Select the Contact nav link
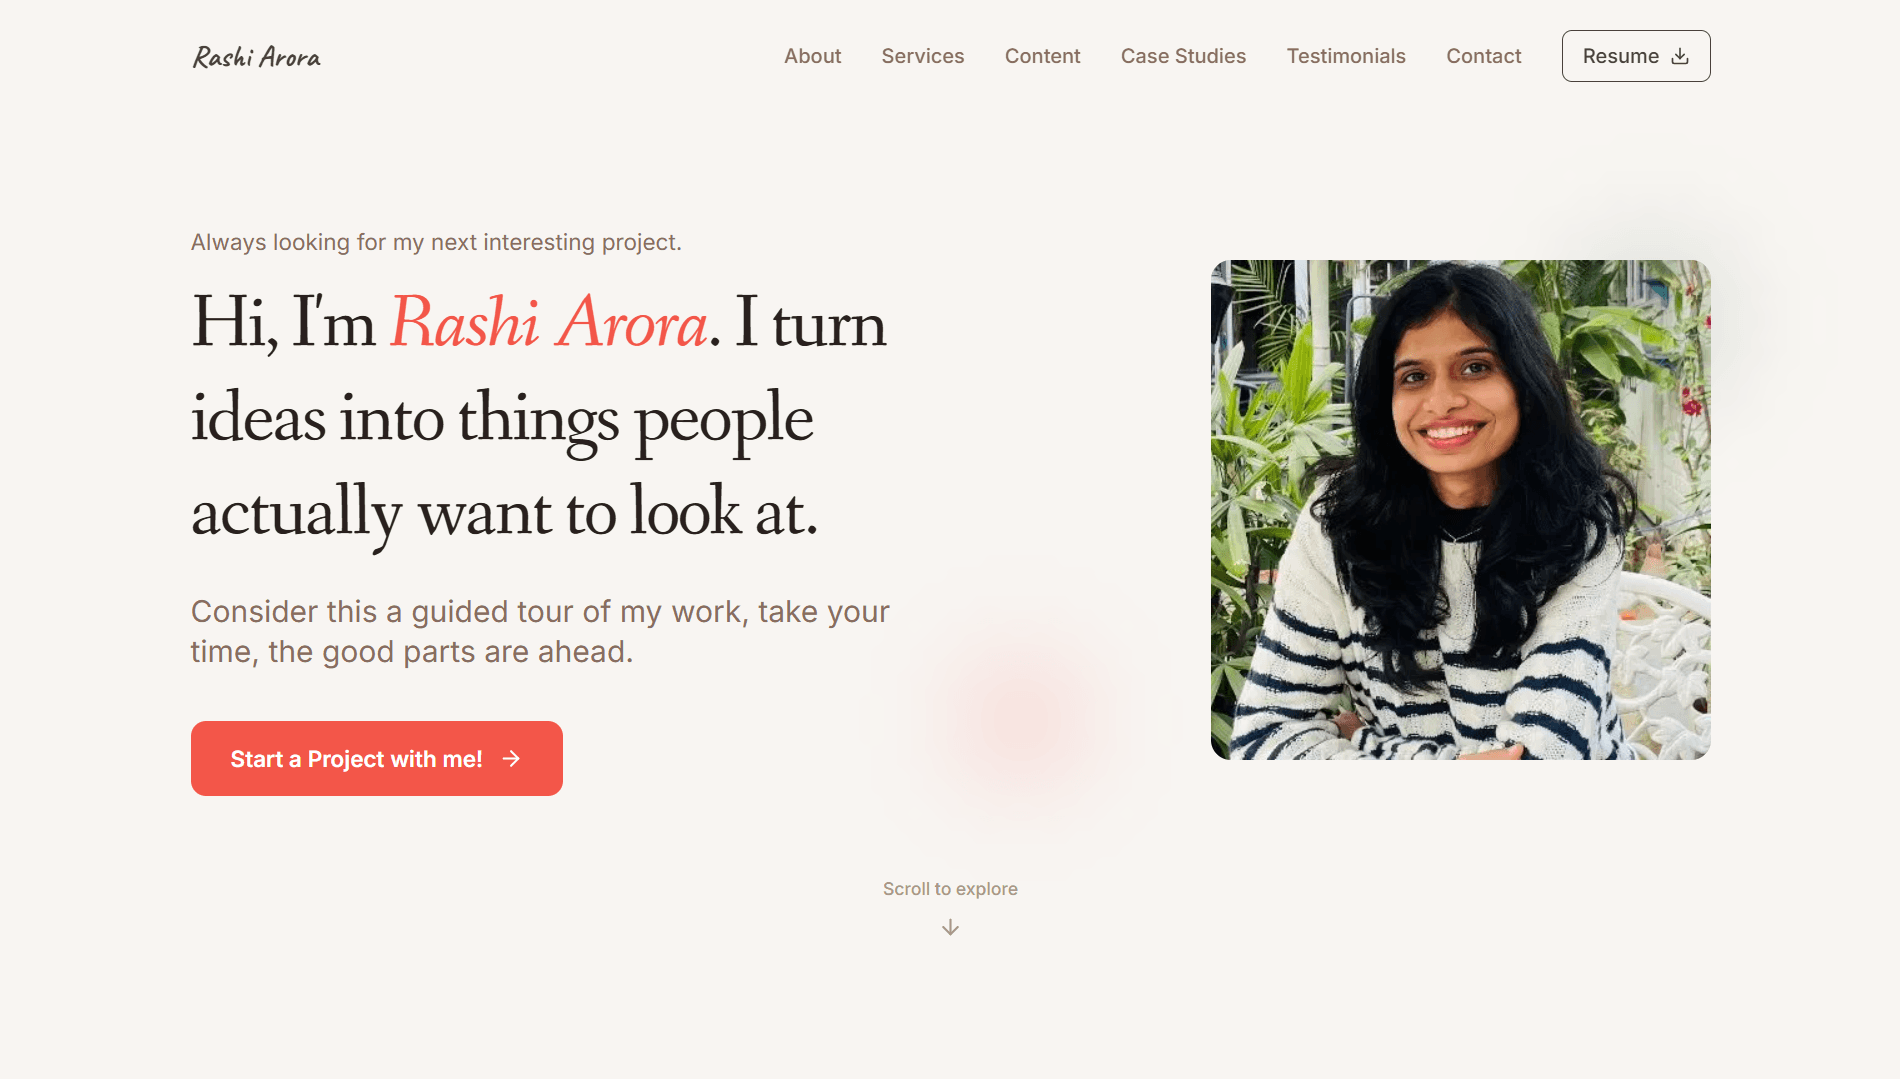 tap(1483, 56)
